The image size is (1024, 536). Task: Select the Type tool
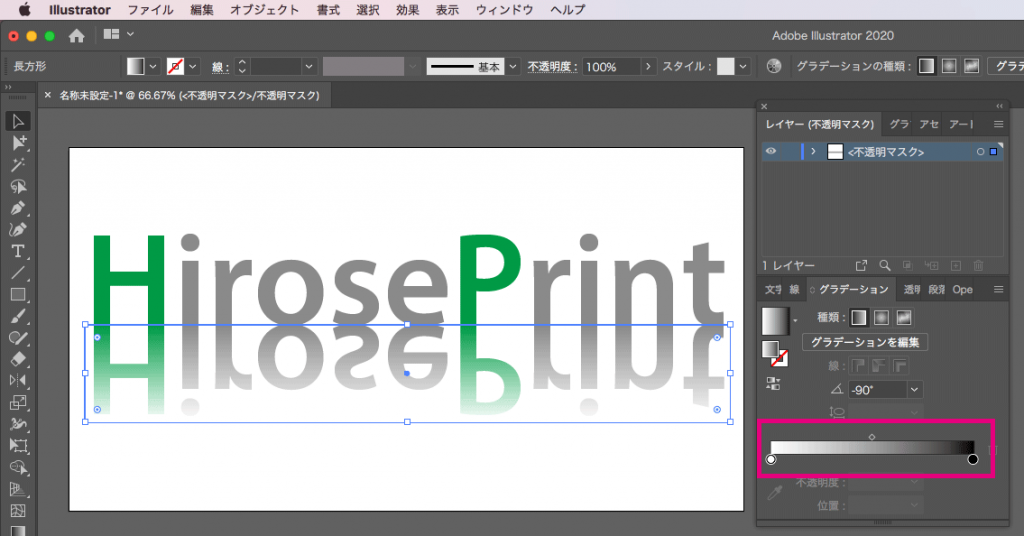18,251
